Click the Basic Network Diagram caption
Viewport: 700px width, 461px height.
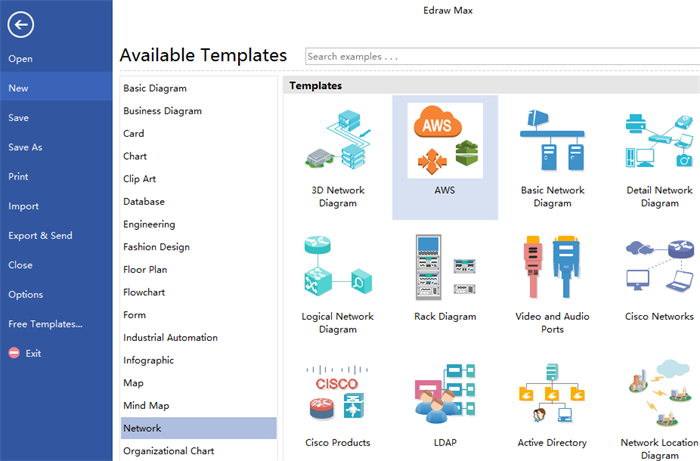[552, 196]
